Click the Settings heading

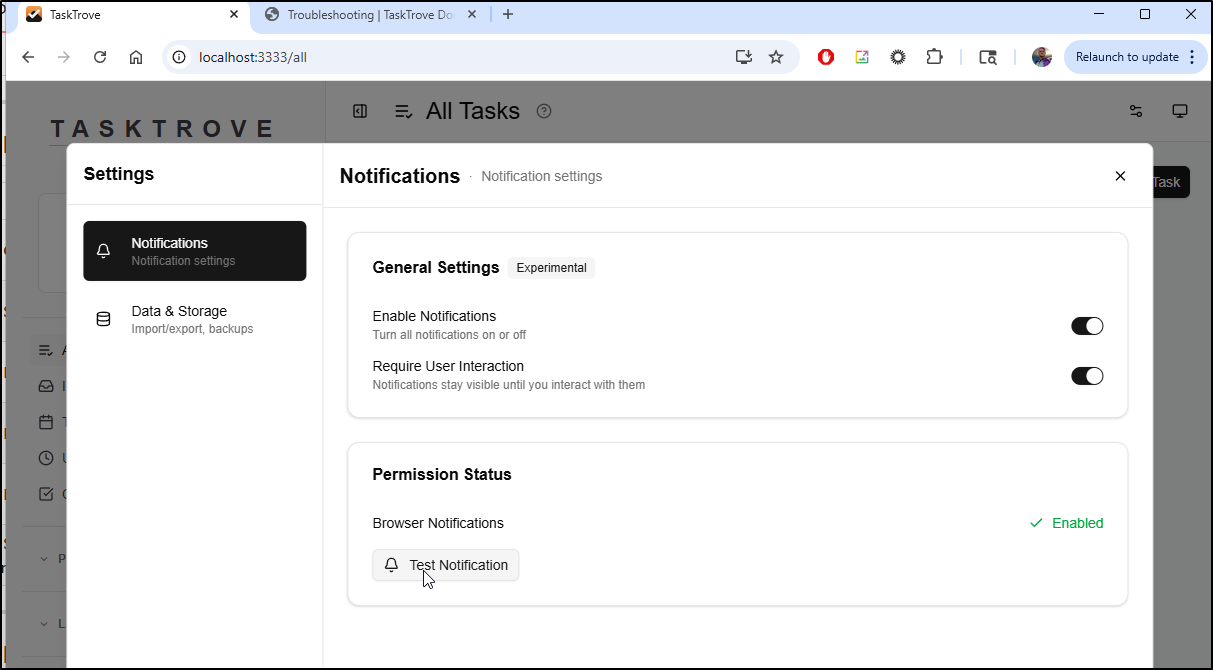119,174
